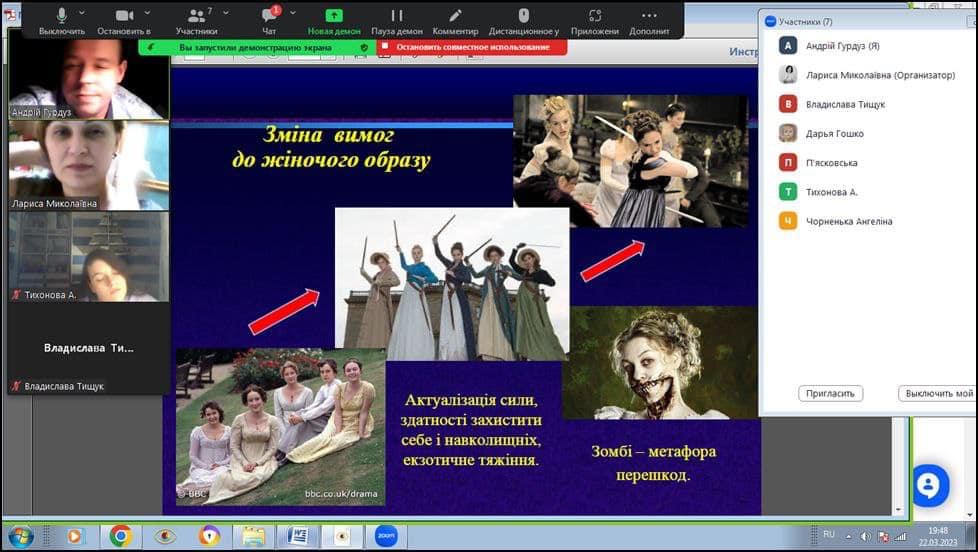Click the Выключить мой mute button
Screen dimensions: 978x552
937,394
